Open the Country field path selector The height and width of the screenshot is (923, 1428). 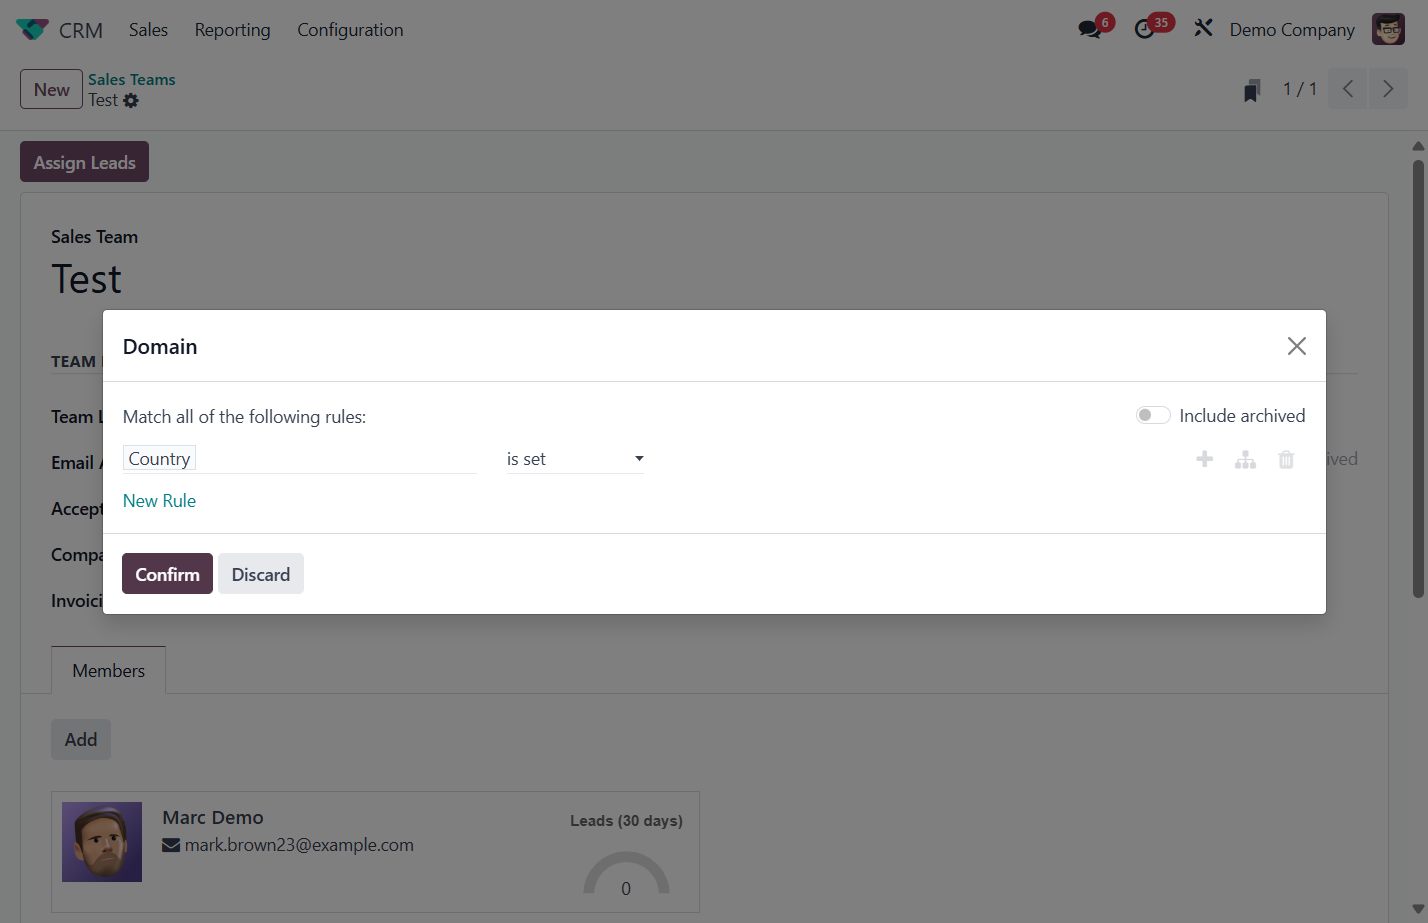tap(300, 459)
